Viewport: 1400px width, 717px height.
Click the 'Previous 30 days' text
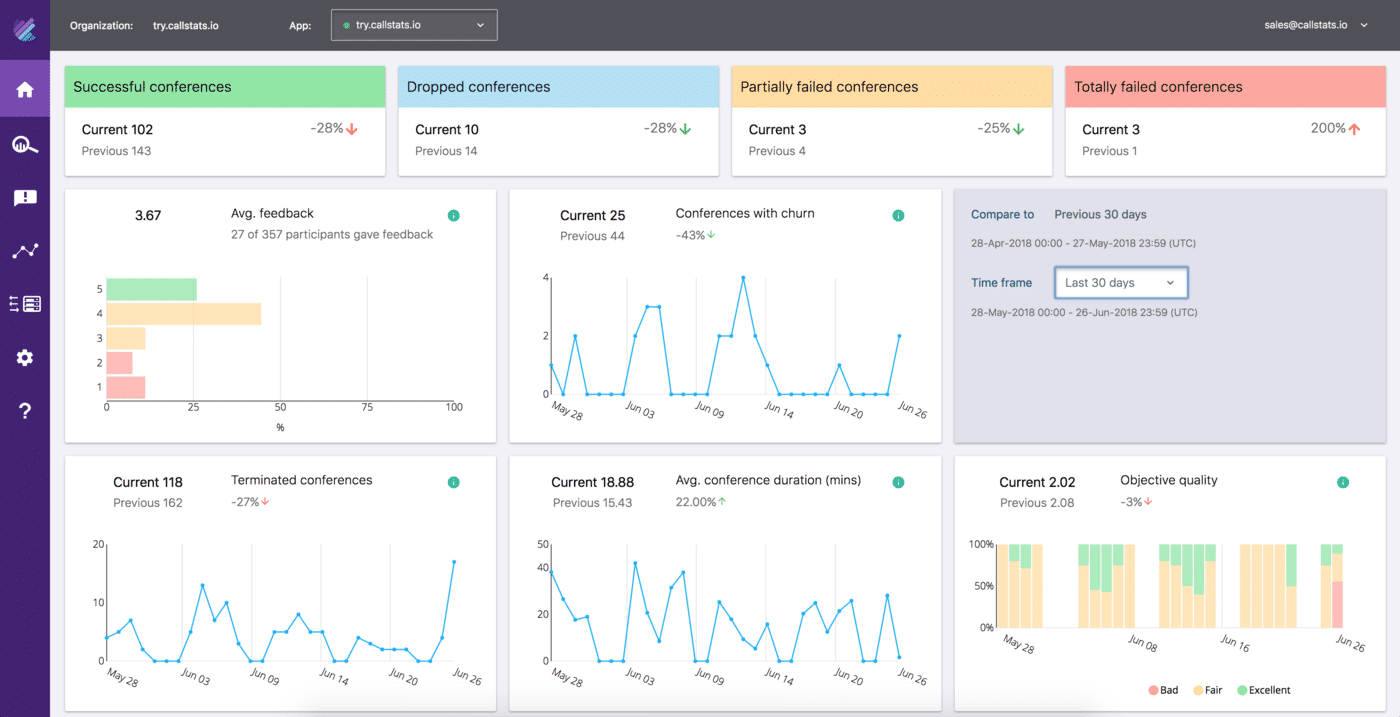1100,214
